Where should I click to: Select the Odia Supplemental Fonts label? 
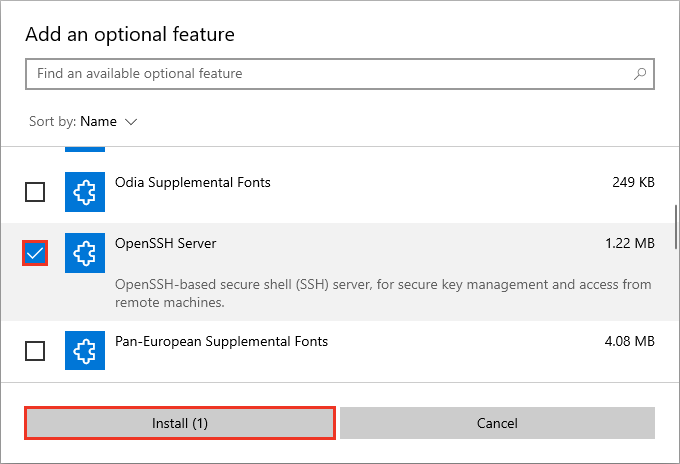click(193, 183)
